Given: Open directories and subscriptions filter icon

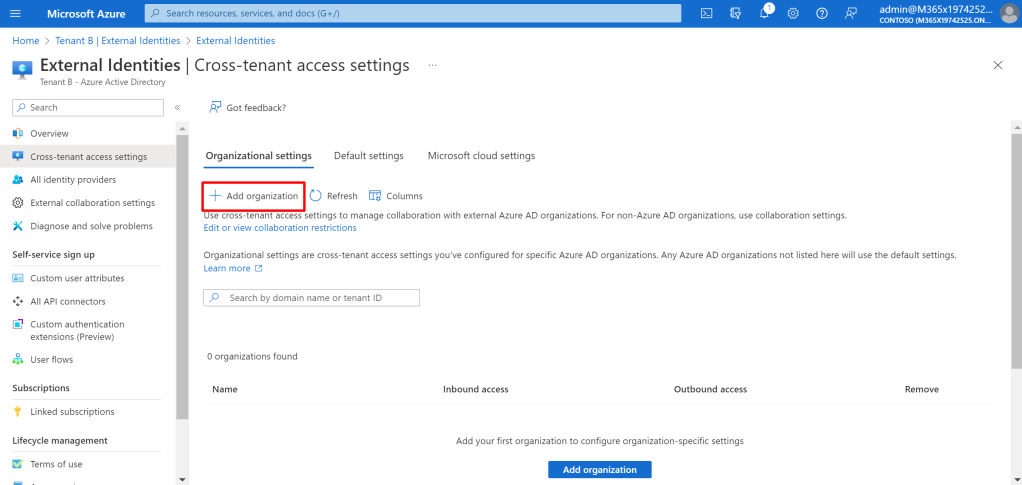Looking at the screenshot, I should click(735, 13).
